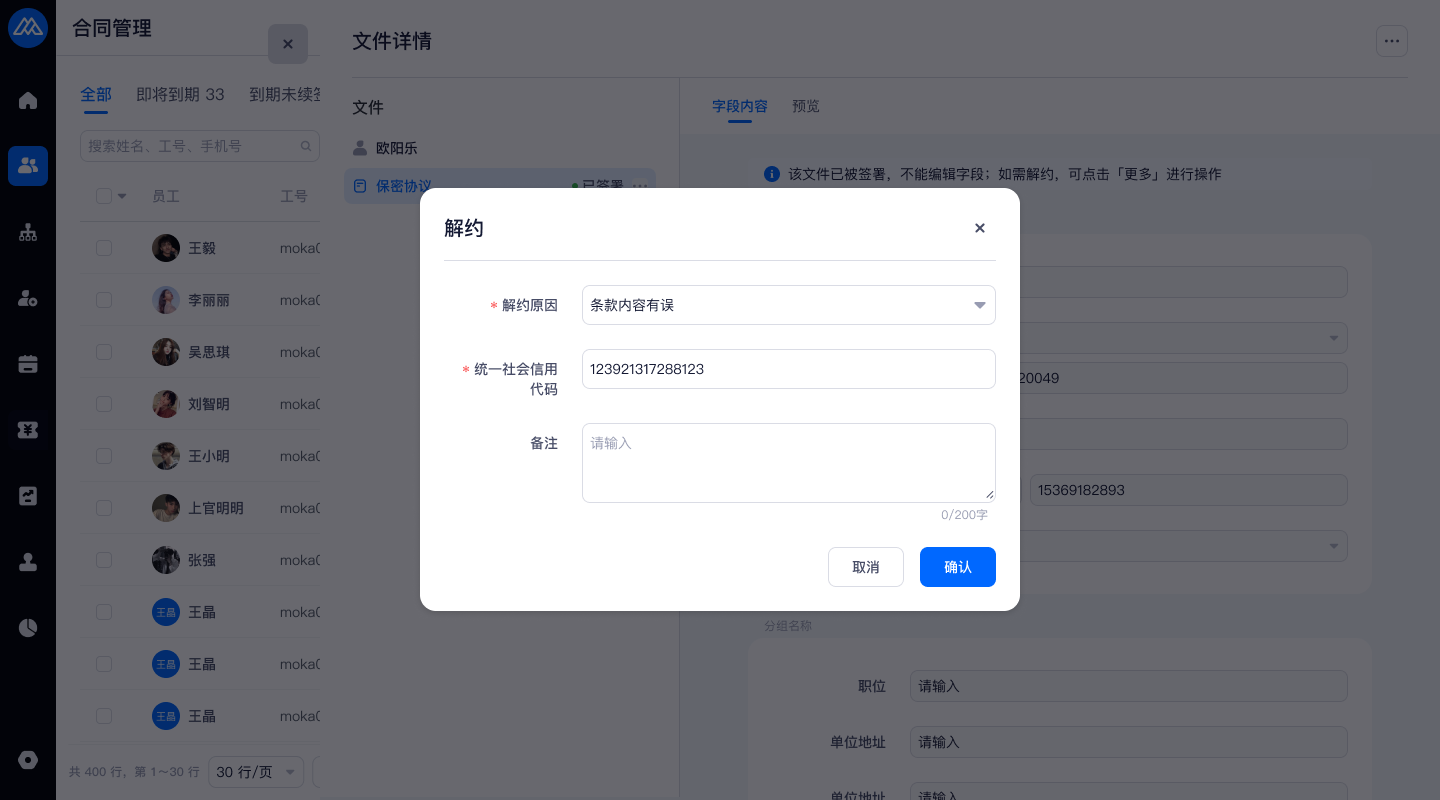Select the checkbox for 李丽丽

[104, 300]
